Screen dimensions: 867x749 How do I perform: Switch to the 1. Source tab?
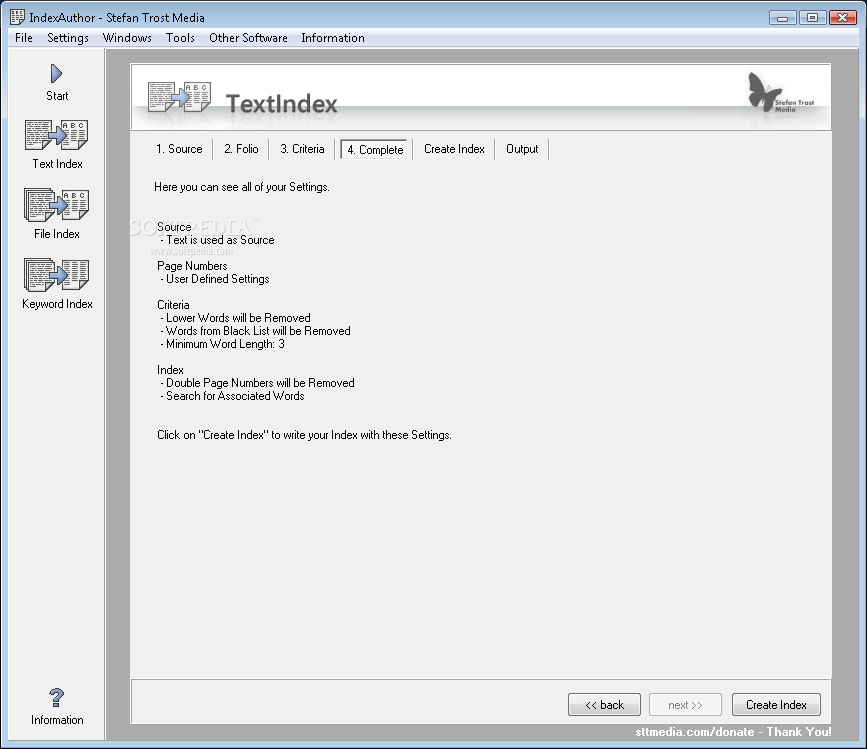point(179,149)
